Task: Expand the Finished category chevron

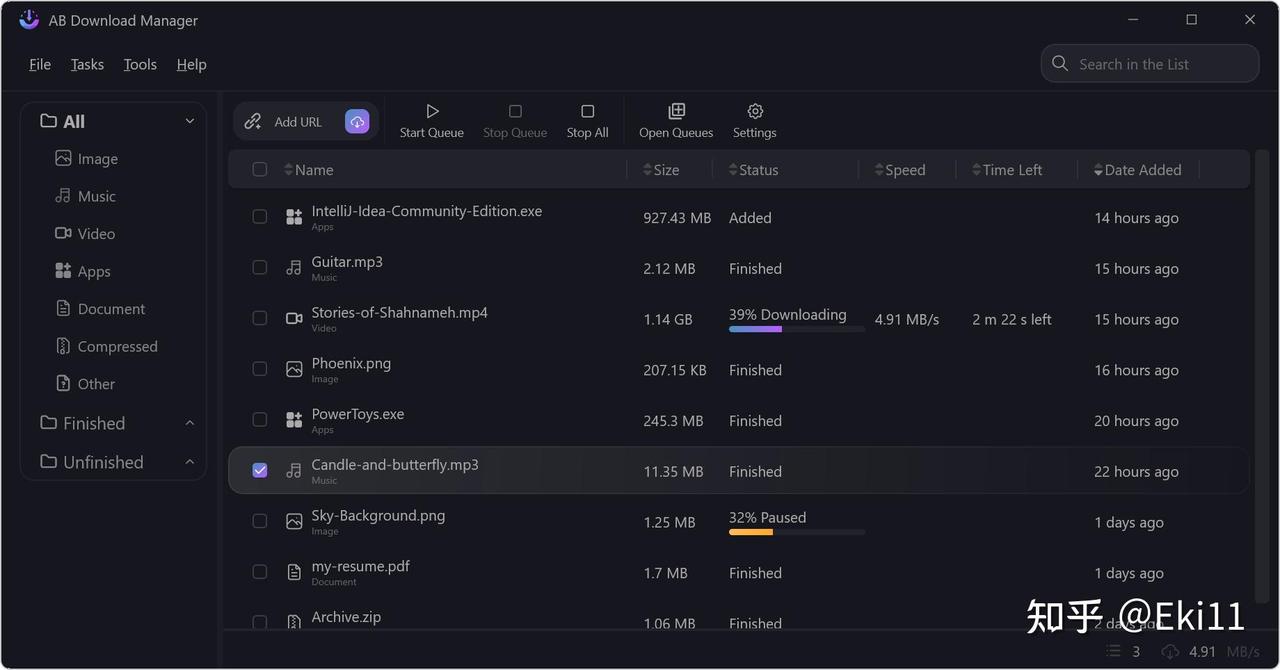Action: click(189, 423)
